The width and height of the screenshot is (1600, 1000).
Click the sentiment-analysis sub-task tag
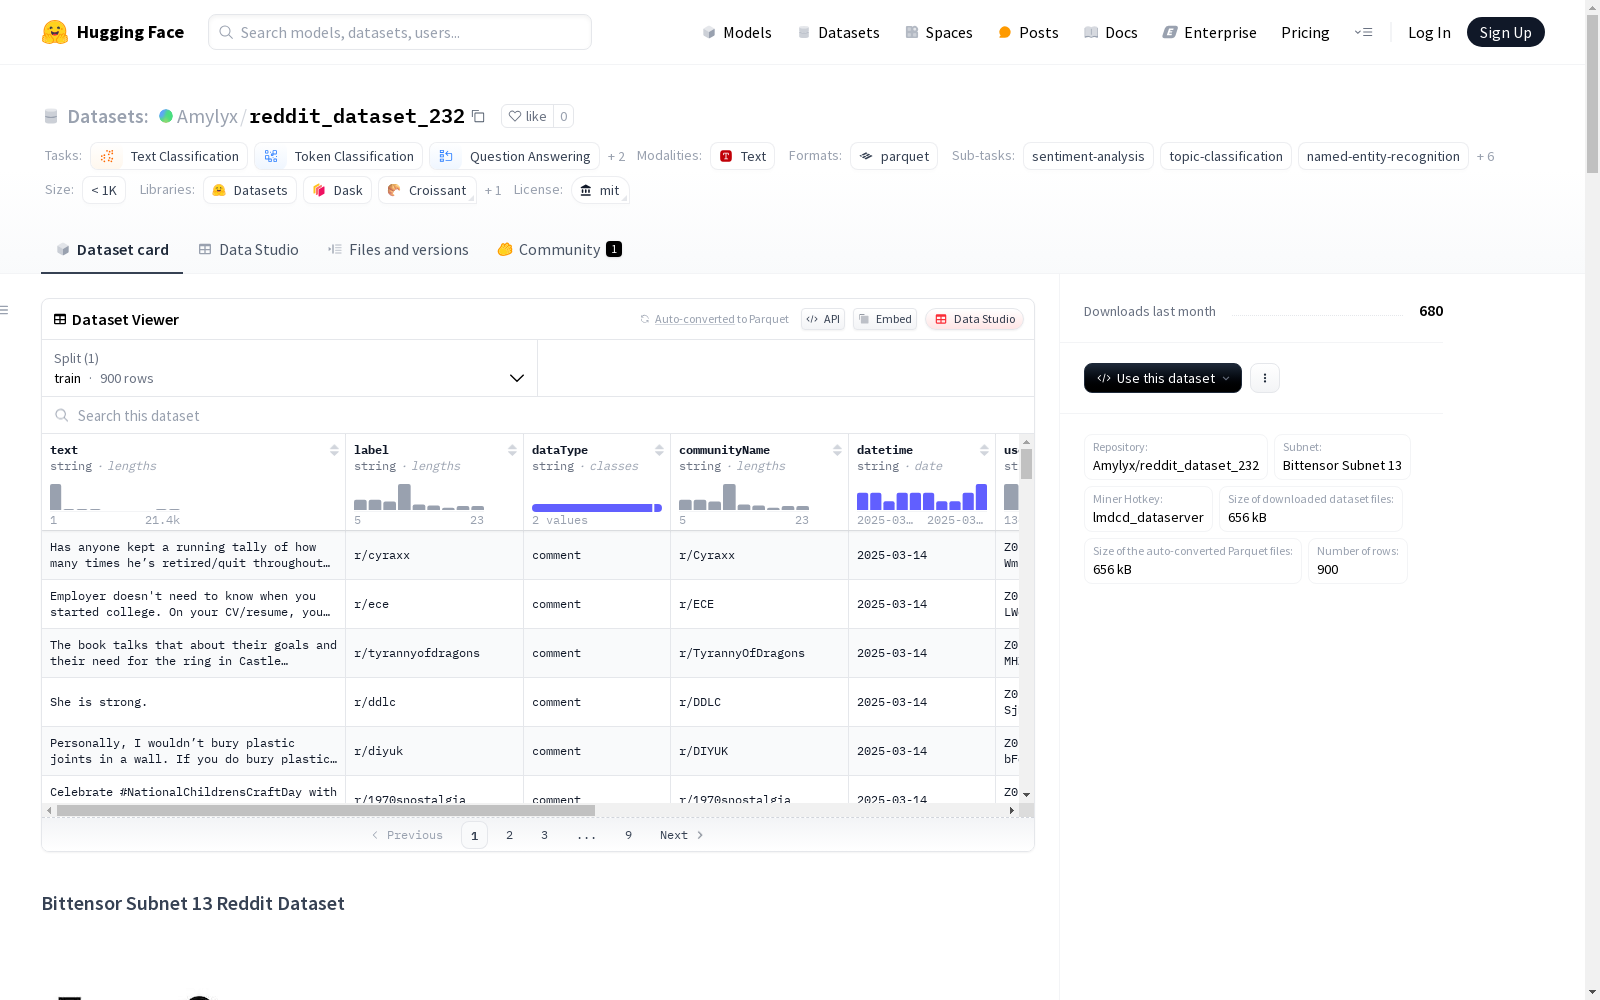(x=1088, y=157)
